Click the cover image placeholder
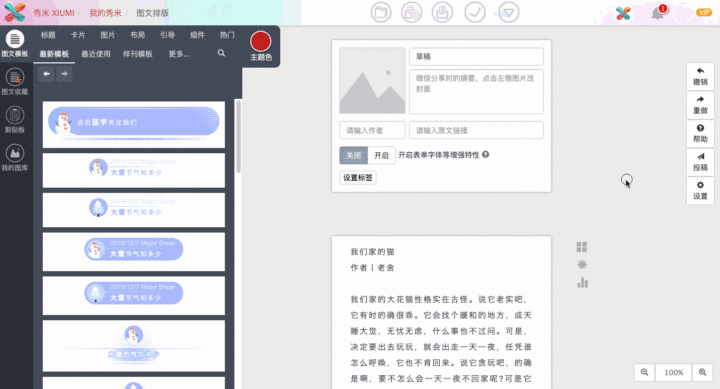This screenshot has width=720, height=389. point(372,80)
